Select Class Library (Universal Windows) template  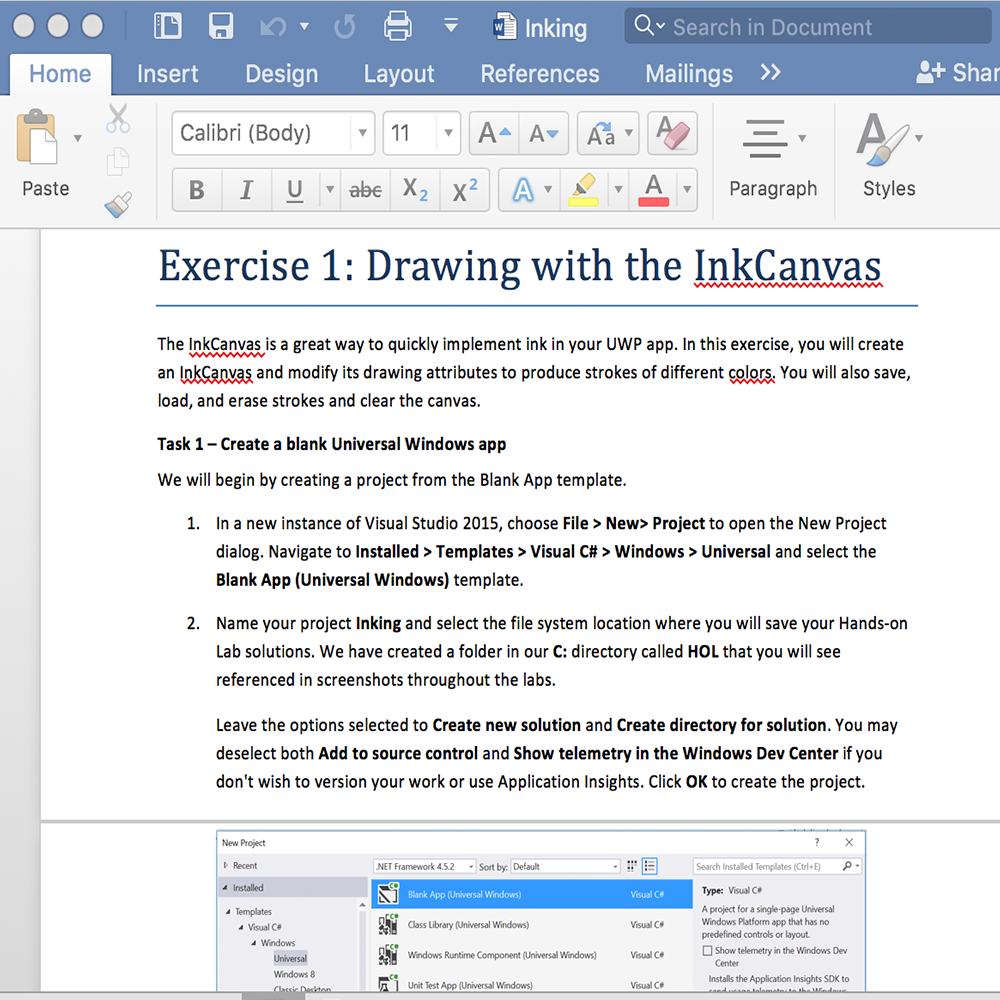[532, 925]
